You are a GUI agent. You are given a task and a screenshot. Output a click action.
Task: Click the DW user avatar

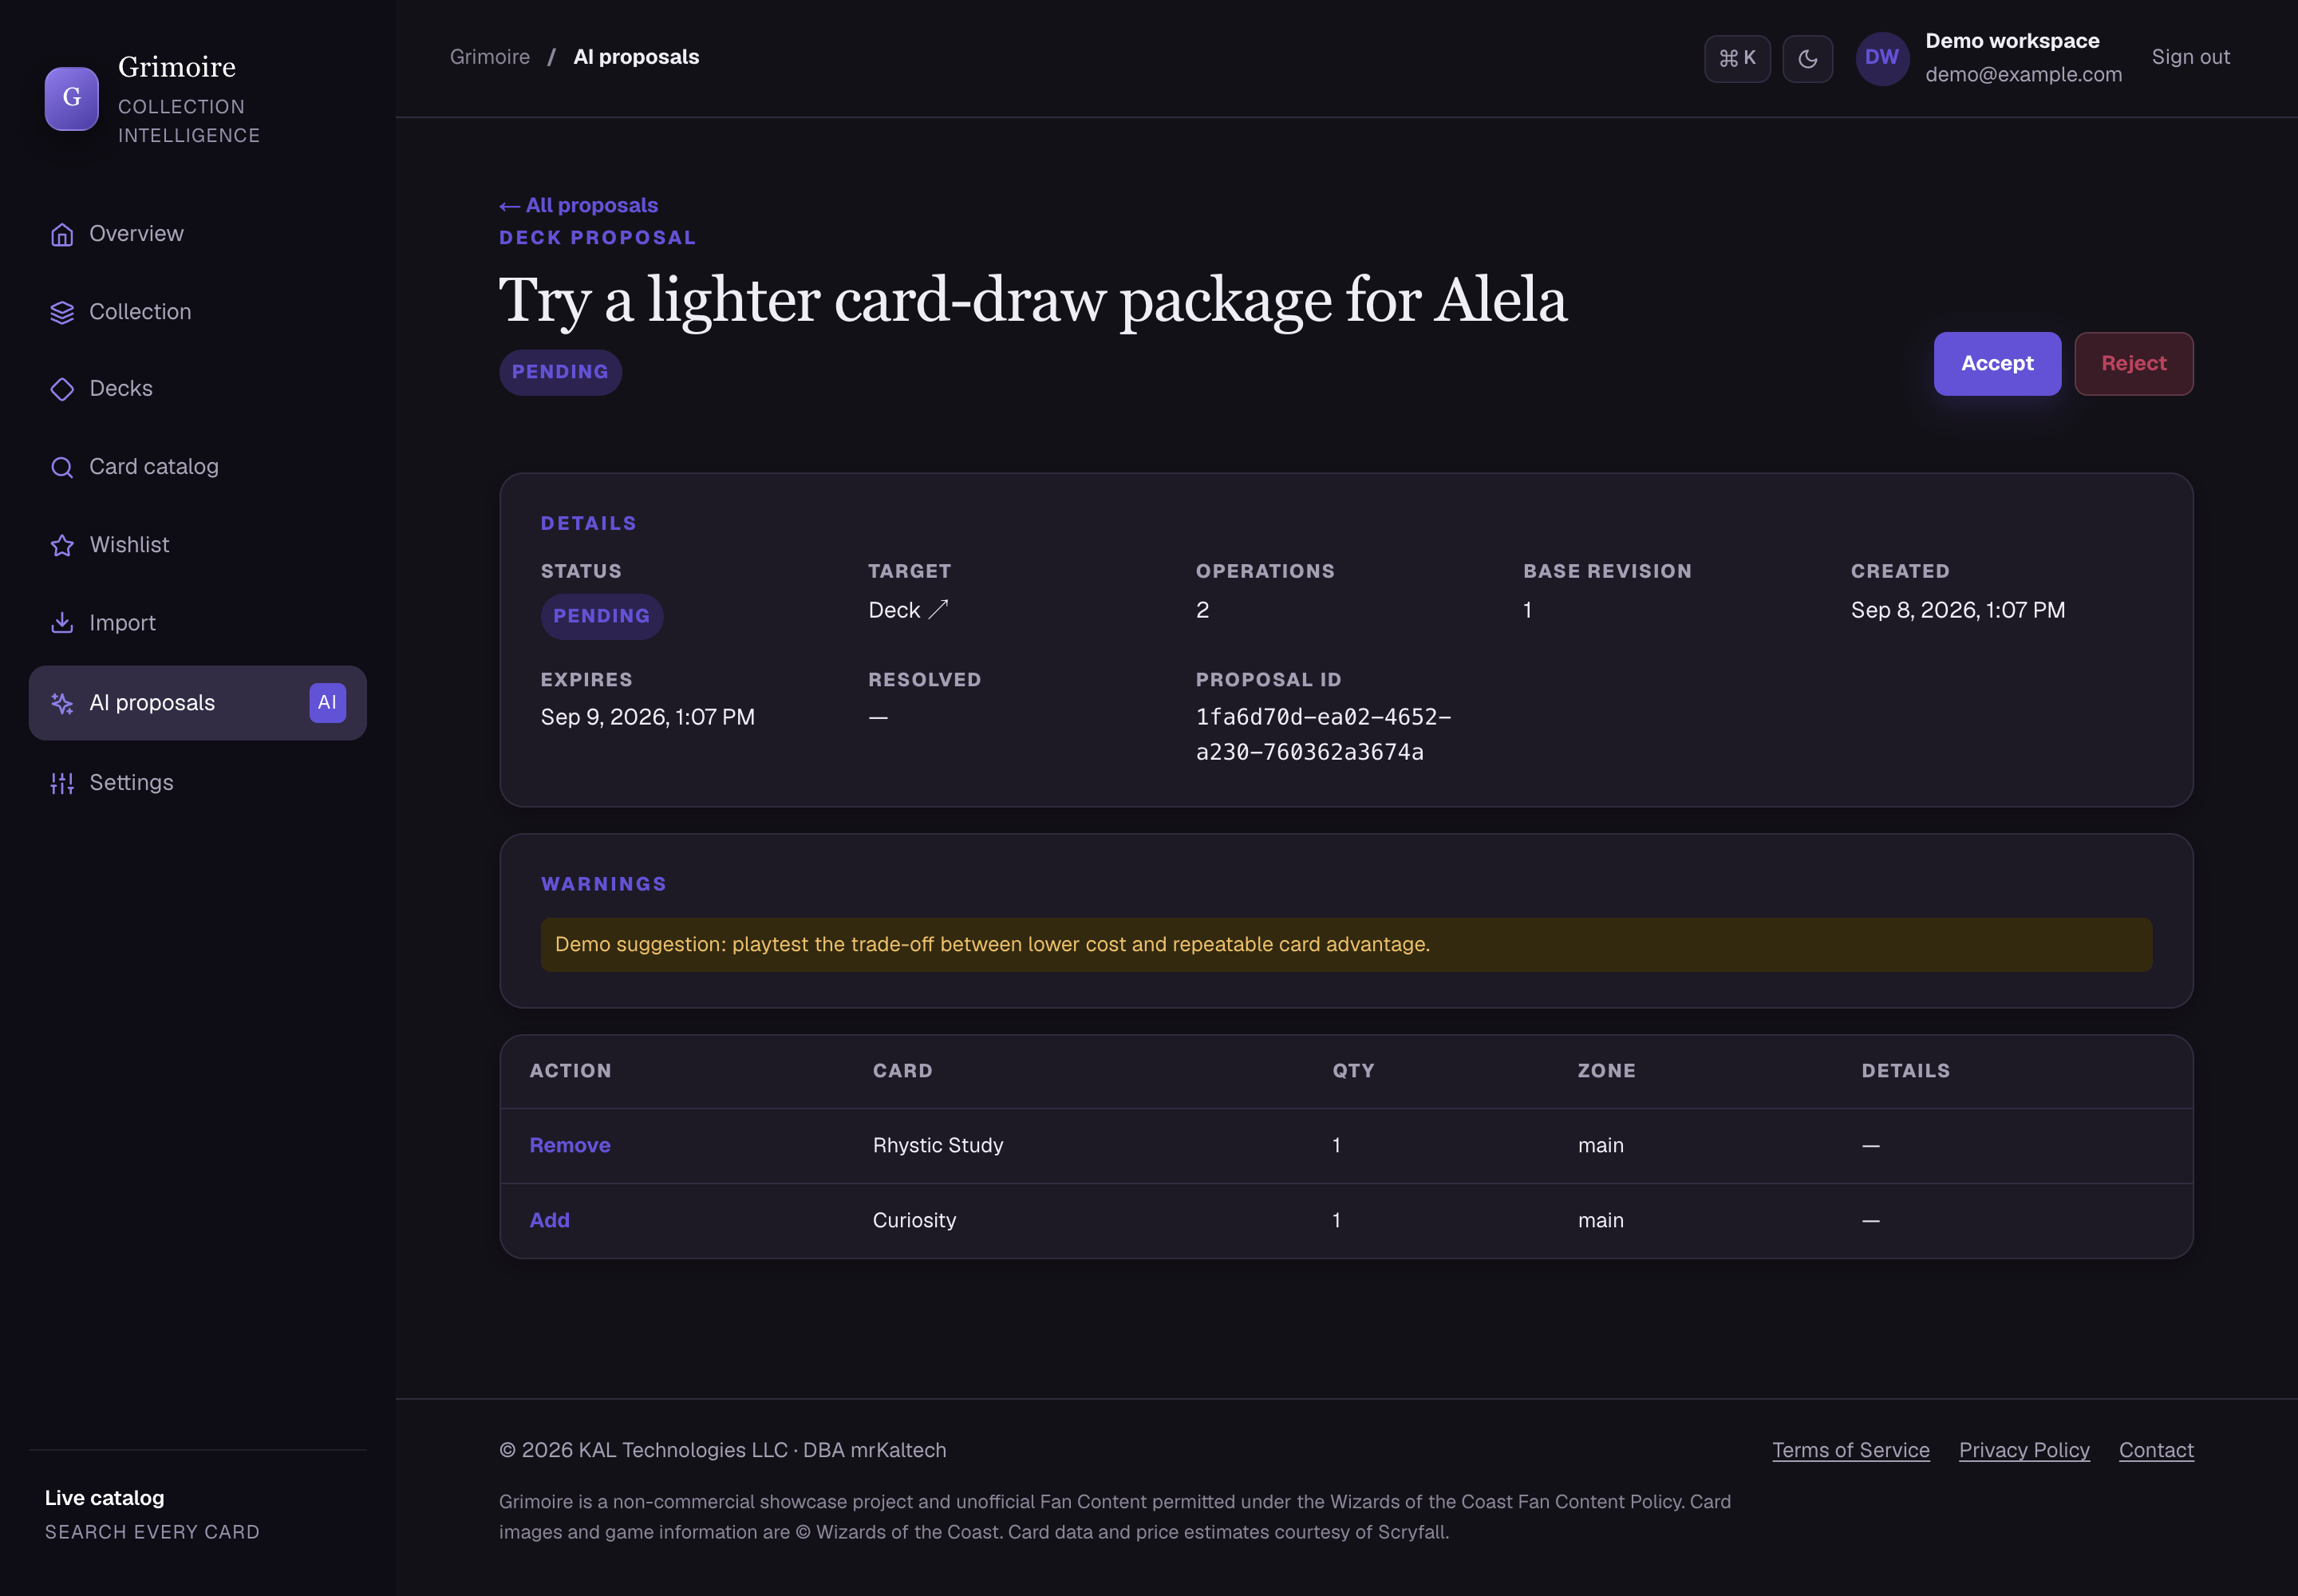1882,58
